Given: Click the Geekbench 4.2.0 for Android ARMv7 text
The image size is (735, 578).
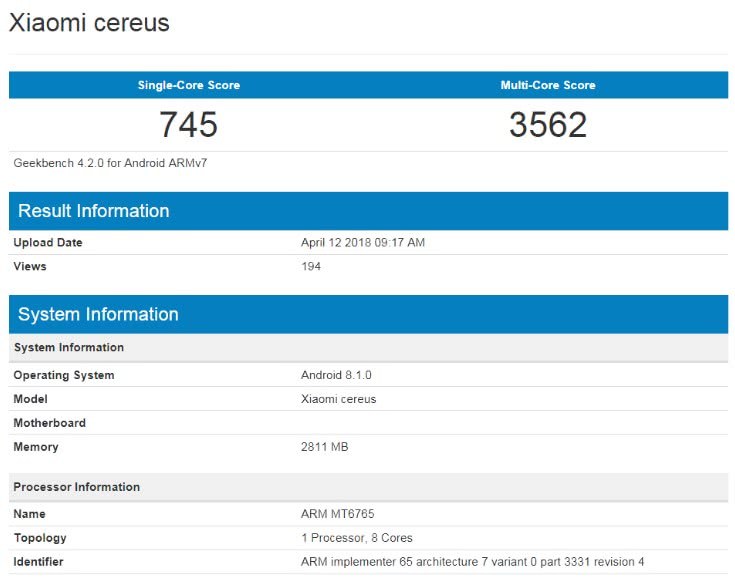Looking at the screenshot, I should click(x=110, y=162).
